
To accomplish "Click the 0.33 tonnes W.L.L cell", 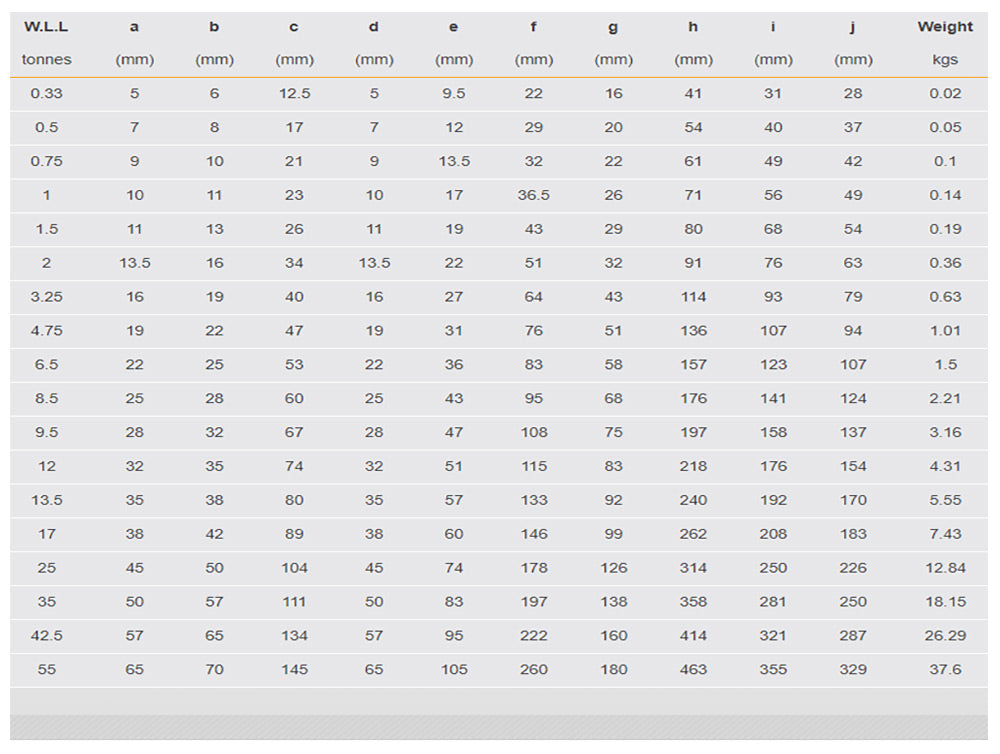I will click(x=46, y=94).
